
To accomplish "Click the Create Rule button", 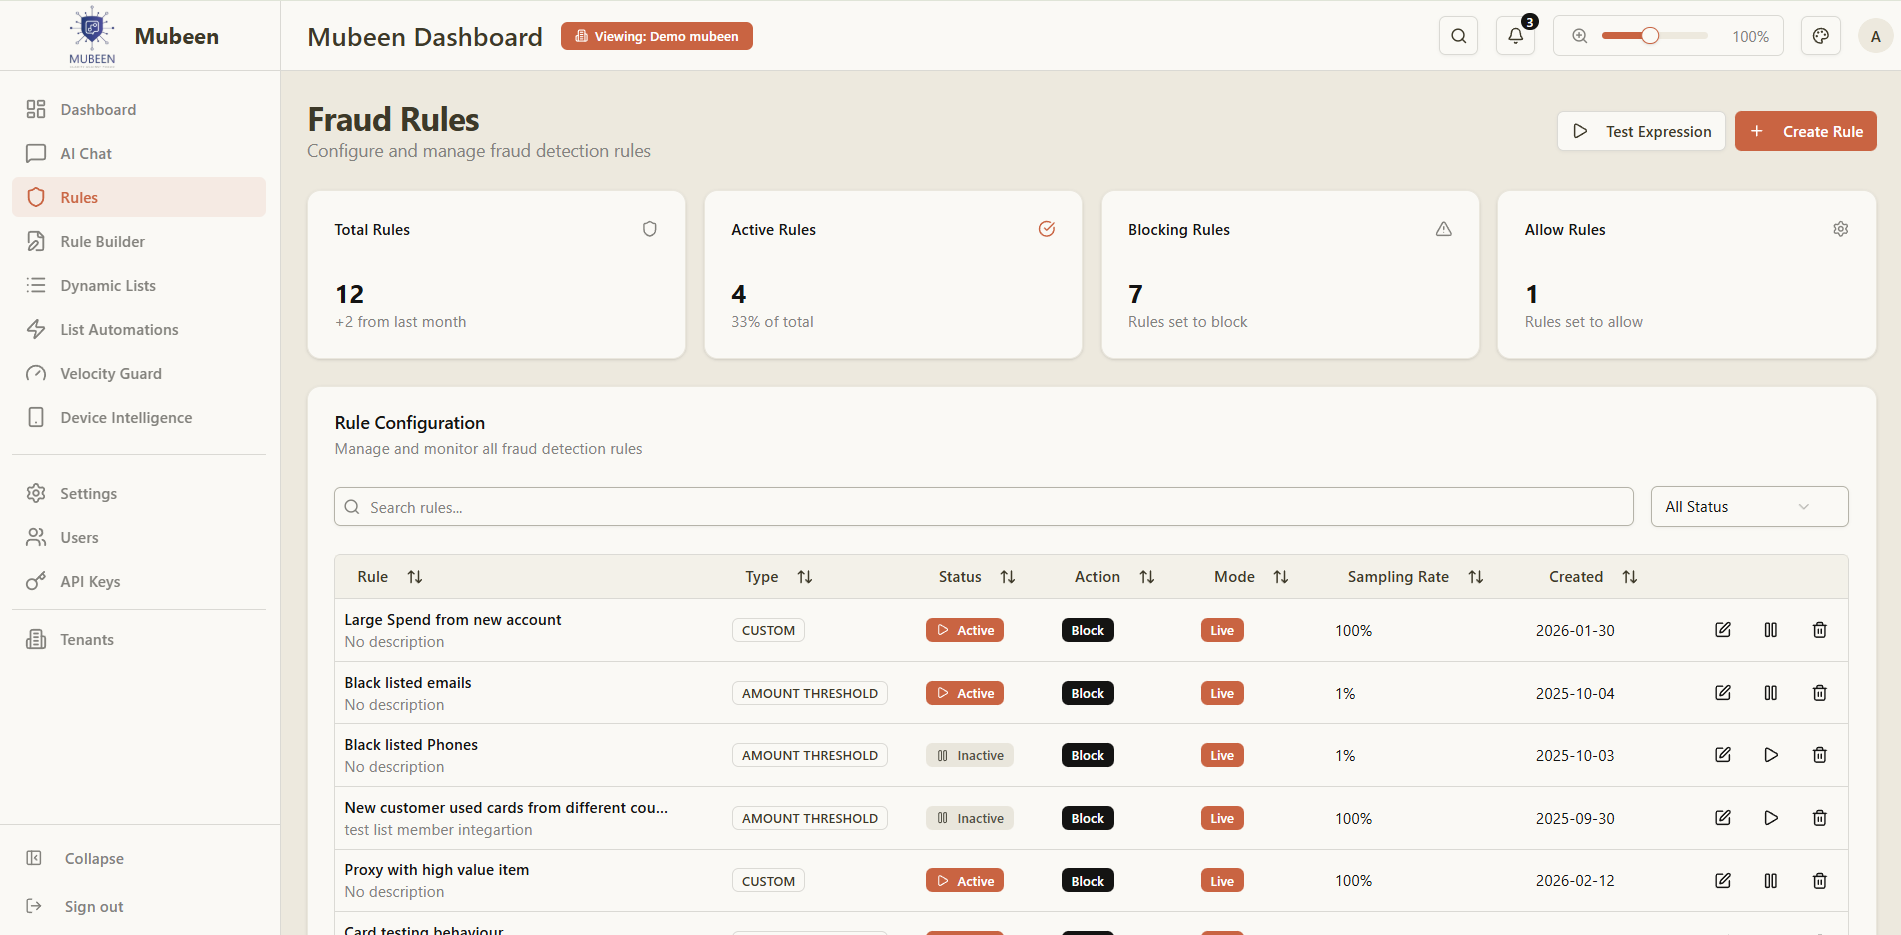I will click(x=1805, y=131).
